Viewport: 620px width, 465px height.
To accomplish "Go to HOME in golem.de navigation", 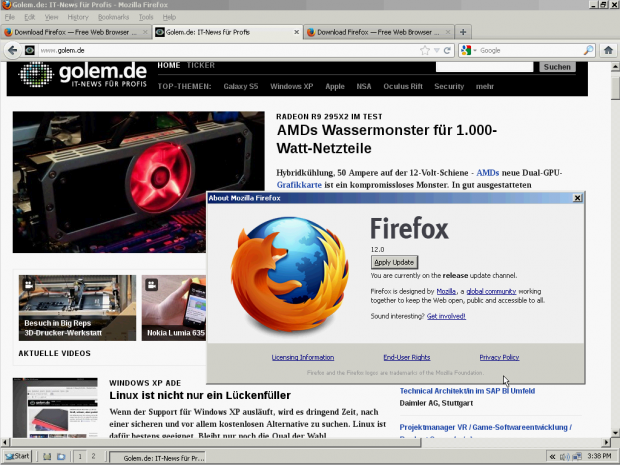I will coord(169,65).
